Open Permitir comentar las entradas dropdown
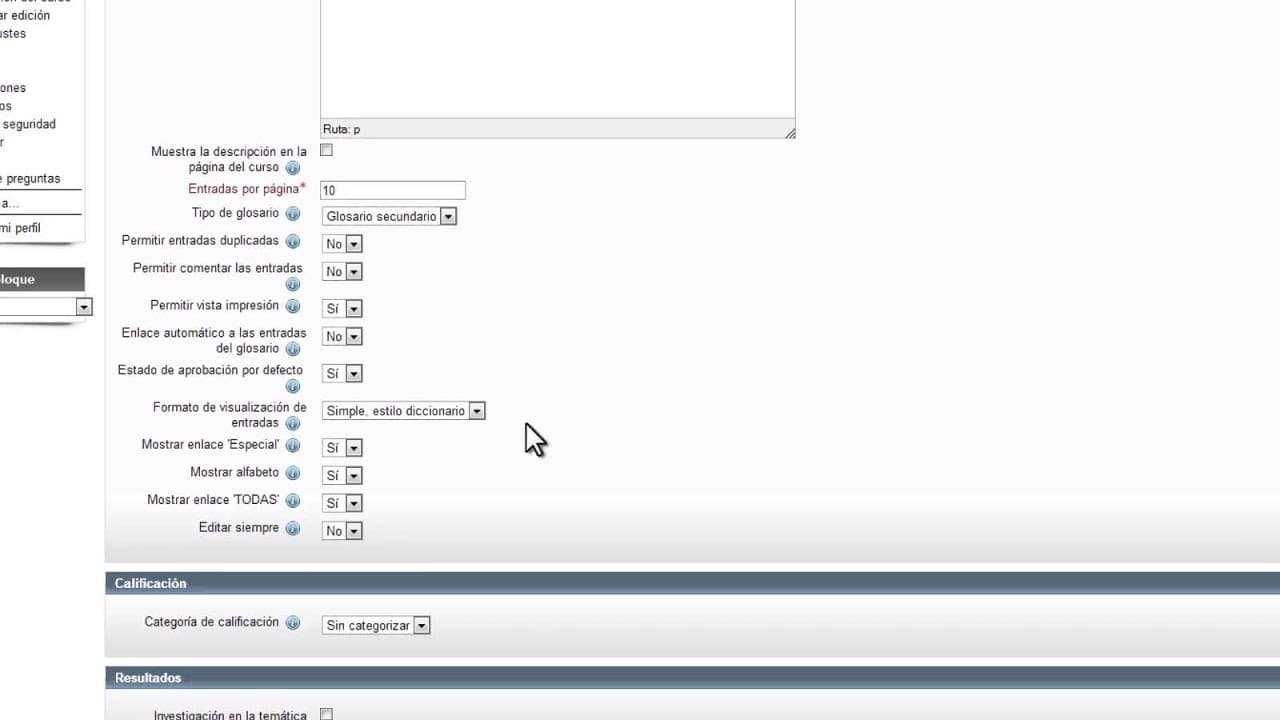1280x720 pixels. [x=342, y=272]
